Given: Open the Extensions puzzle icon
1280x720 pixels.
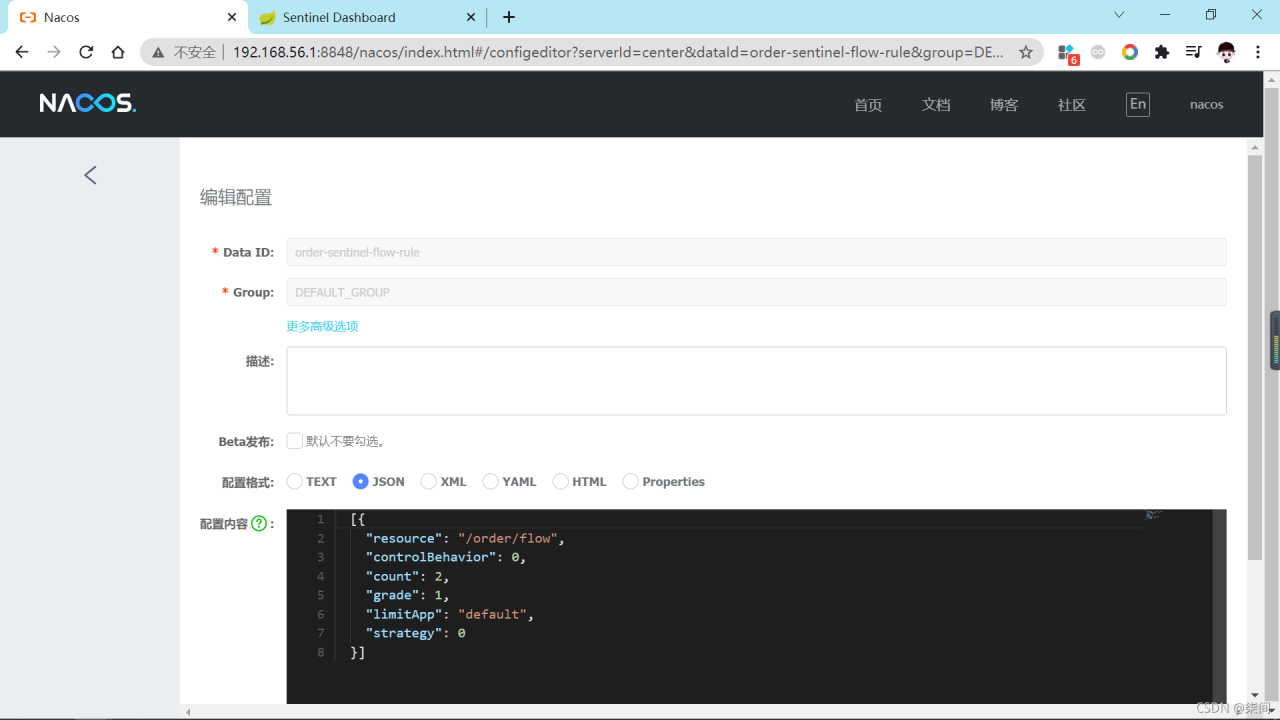Looking at the screenshot, I should (x=1161, y=52).
